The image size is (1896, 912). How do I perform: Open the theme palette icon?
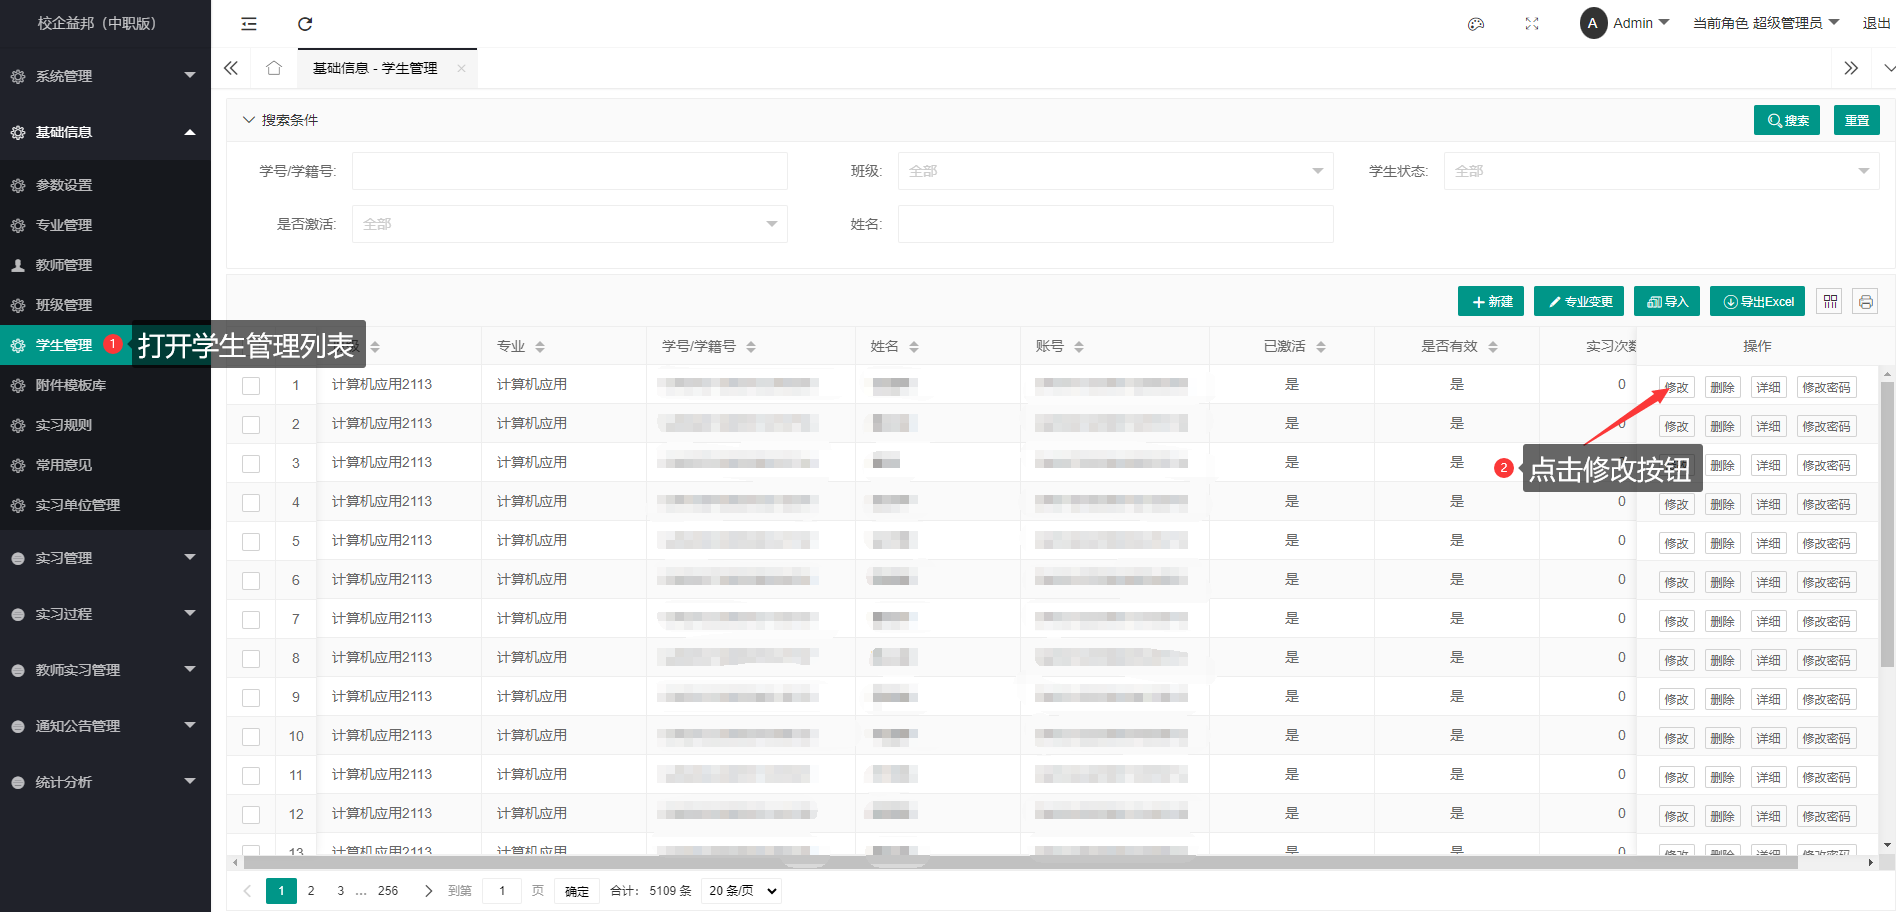point(1475,24)
